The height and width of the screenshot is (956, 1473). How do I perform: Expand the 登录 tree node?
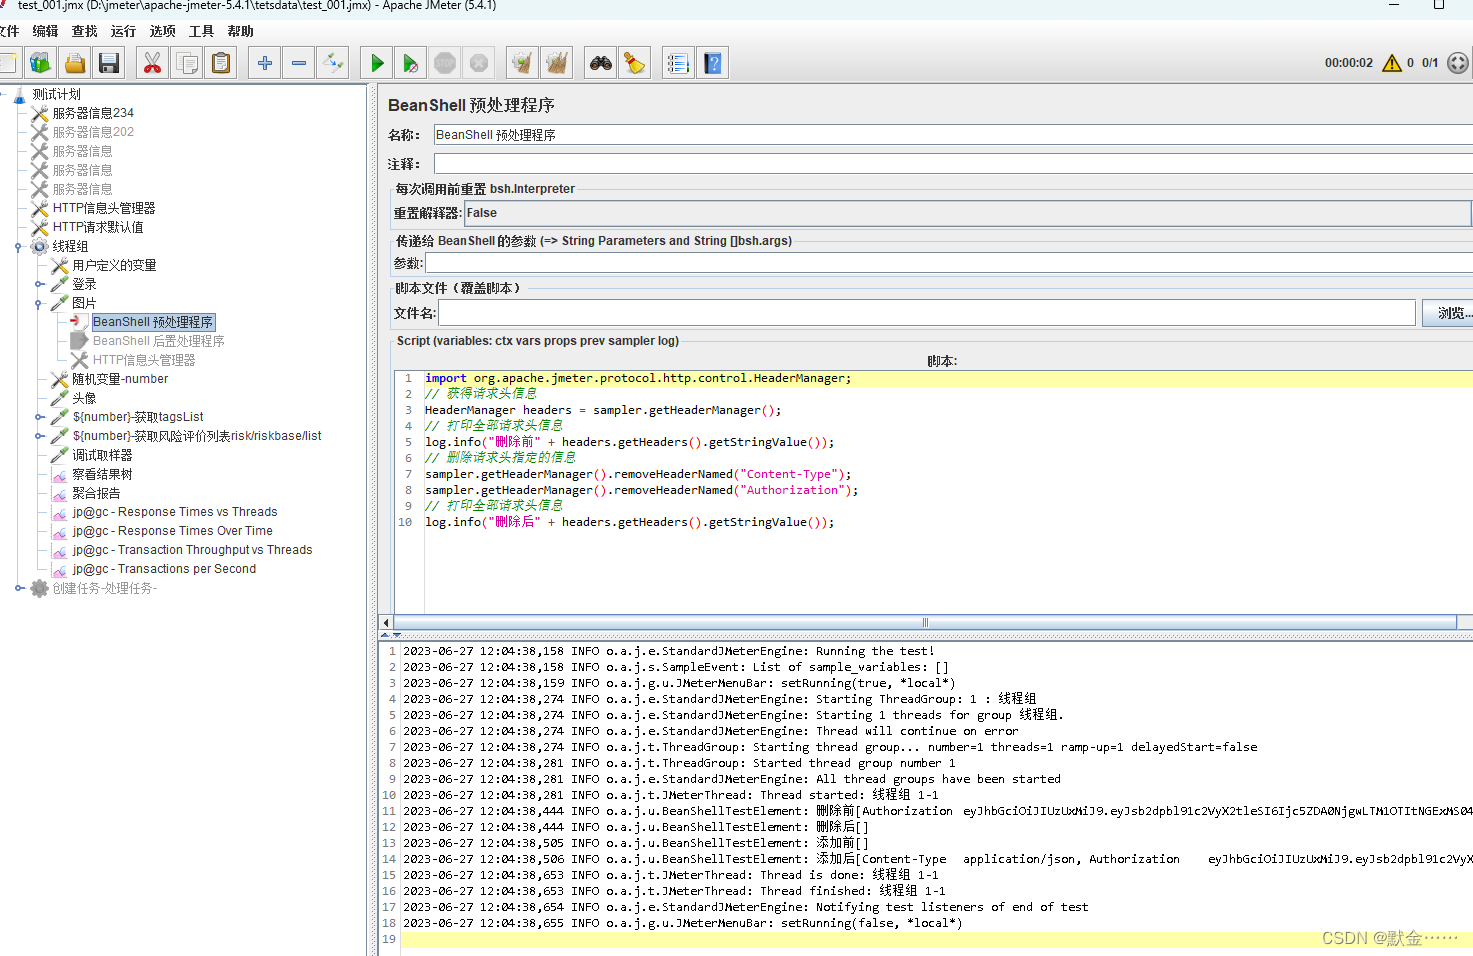coord(38,284)
